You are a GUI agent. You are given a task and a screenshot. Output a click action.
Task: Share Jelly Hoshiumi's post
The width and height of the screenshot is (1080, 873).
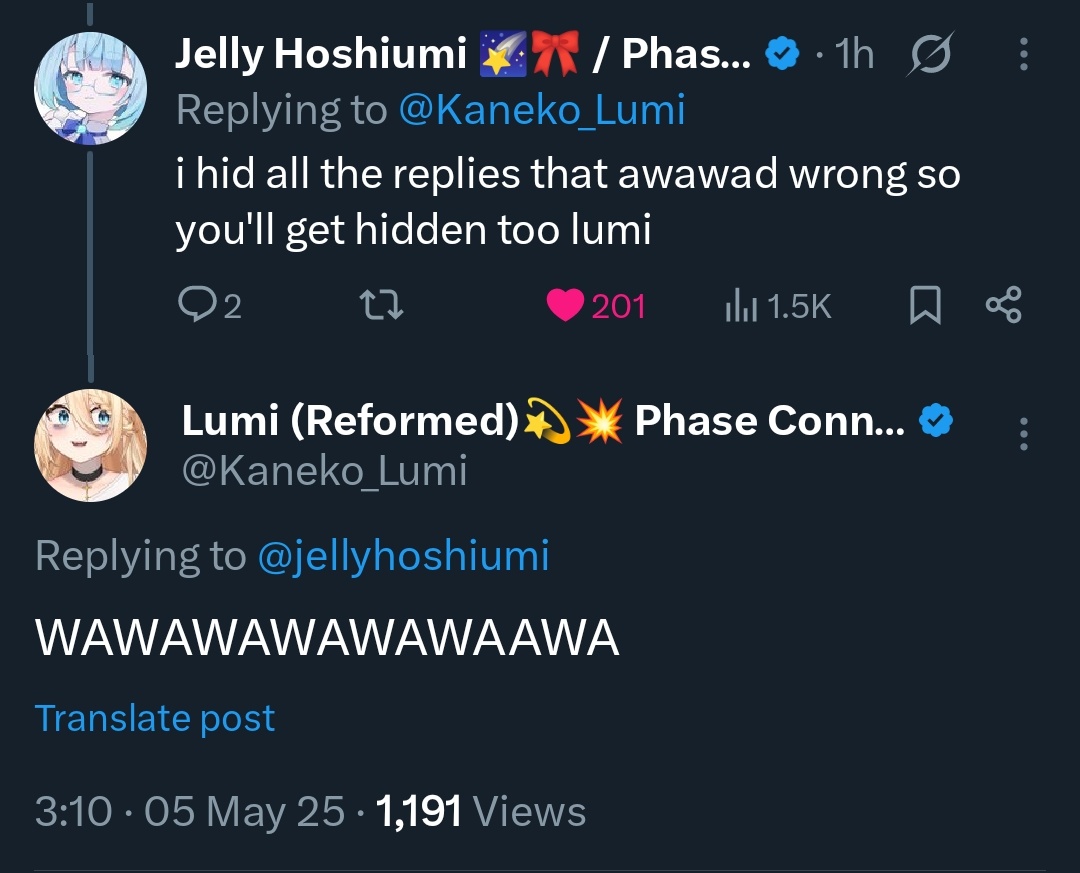point(1003,306)
